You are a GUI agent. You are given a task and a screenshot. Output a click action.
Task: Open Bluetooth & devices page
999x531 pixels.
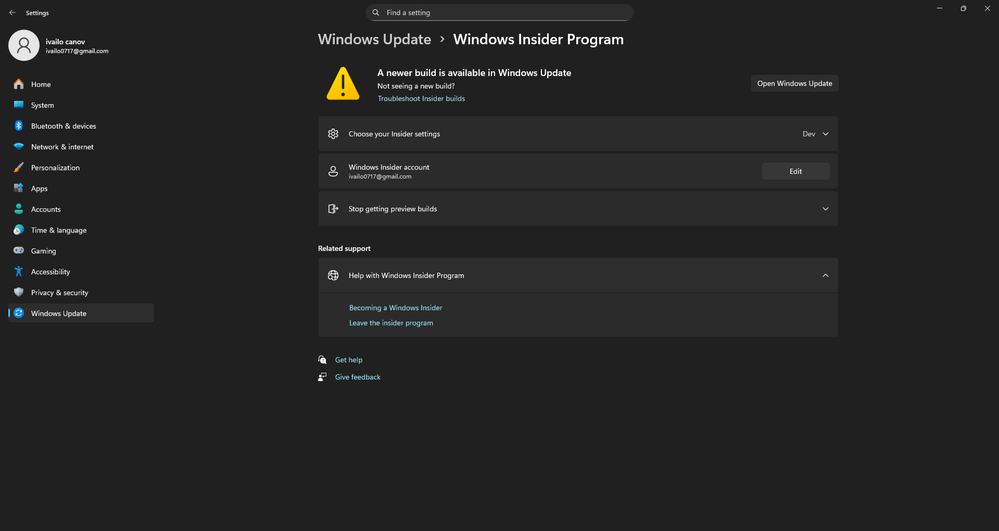(x=81, y=126)
